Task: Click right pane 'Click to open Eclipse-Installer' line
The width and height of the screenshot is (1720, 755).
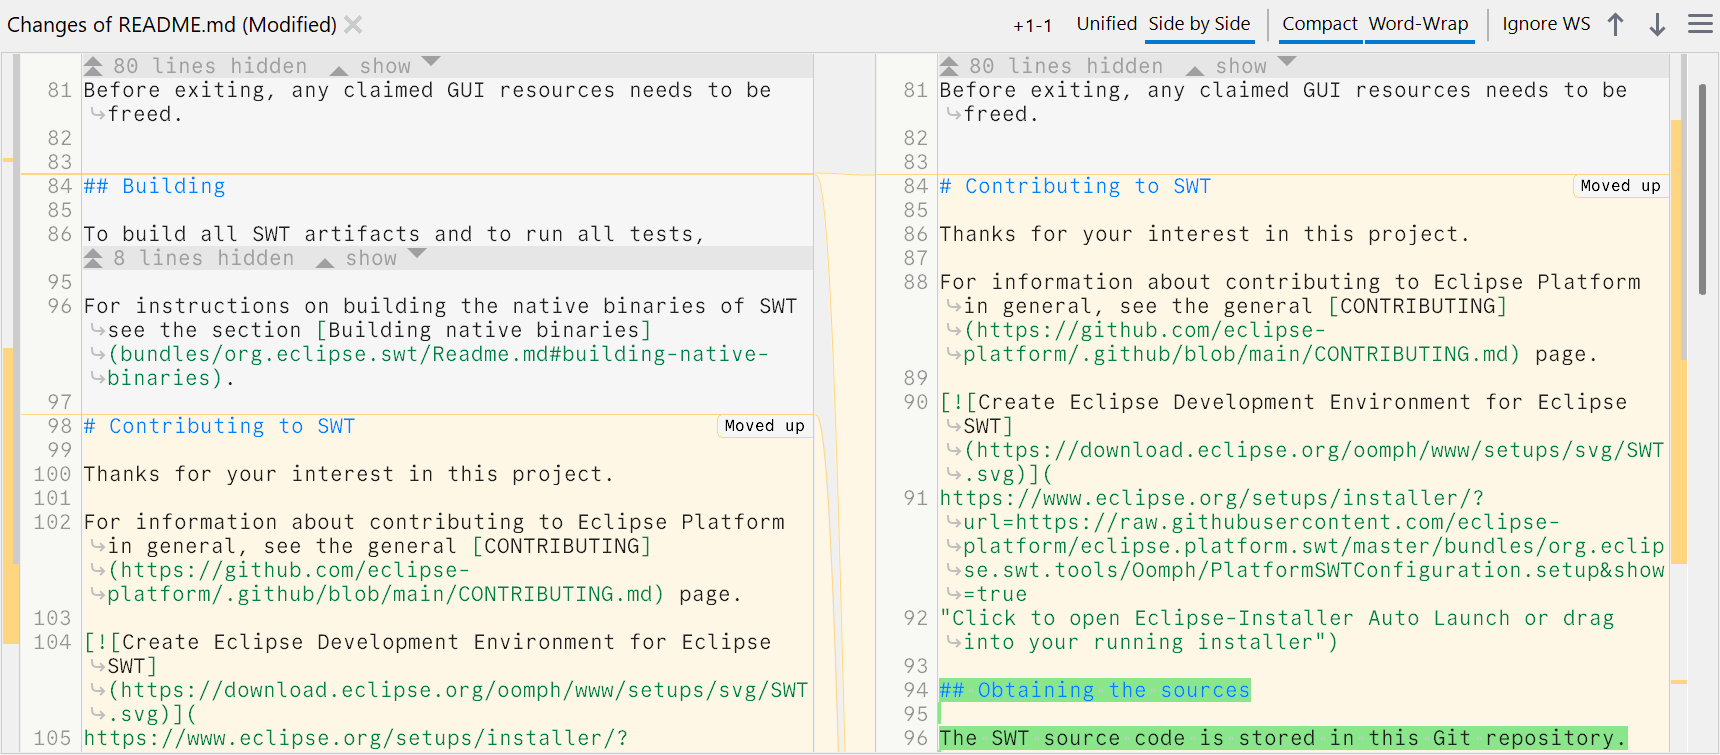Action: [x=1277, y=618]
